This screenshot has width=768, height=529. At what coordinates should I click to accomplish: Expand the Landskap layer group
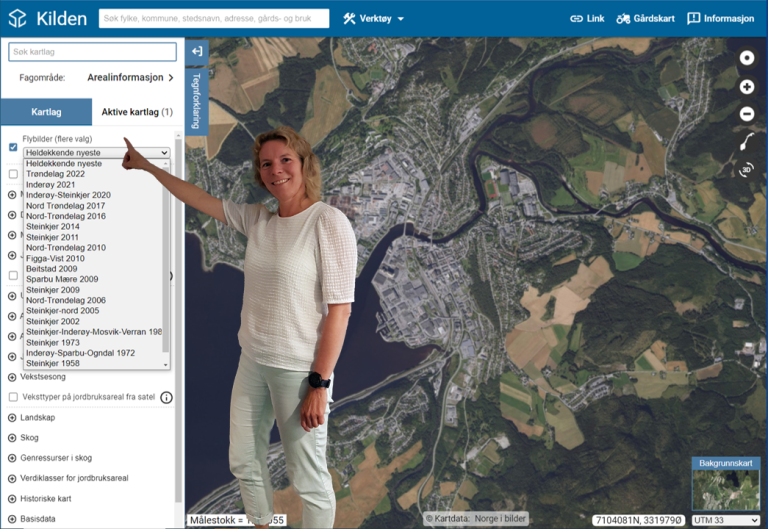click(x=12, y=418)
